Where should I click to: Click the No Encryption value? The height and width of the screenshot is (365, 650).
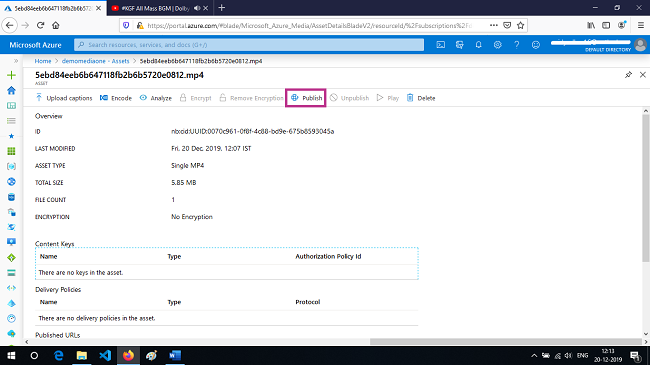[x=192, y=217]
